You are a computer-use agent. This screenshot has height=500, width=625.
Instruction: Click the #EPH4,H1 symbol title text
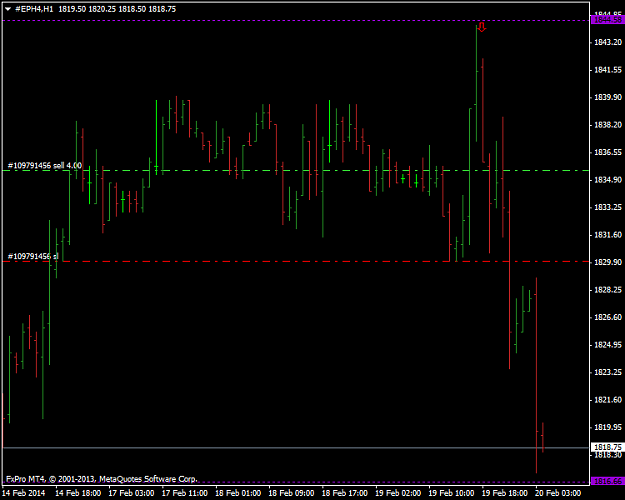click(34, 9)
